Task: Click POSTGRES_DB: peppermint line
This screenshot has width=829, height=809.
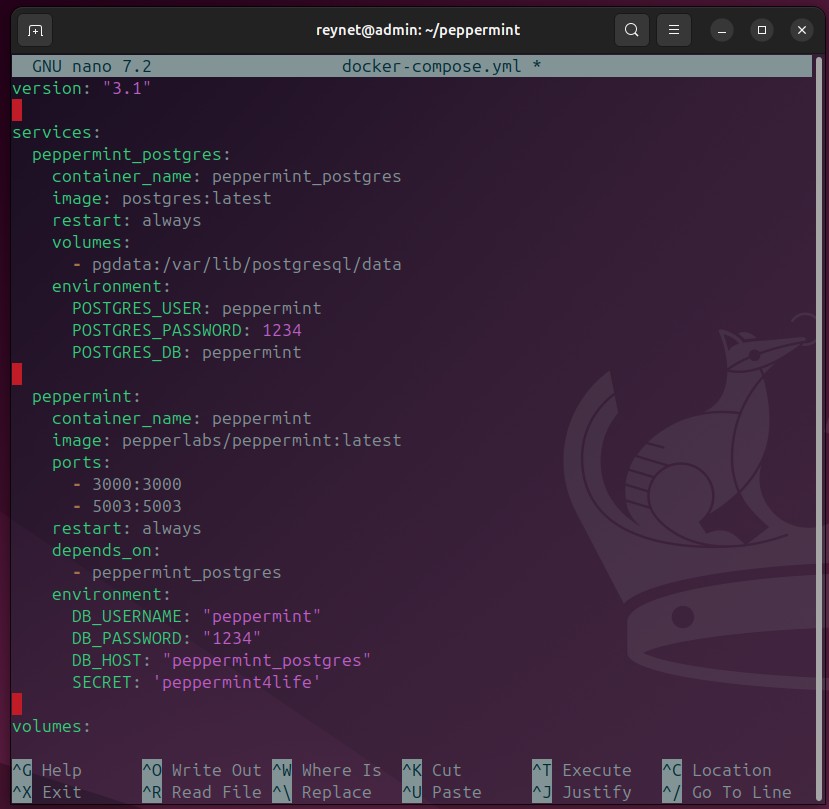Action: click(187, 353)
